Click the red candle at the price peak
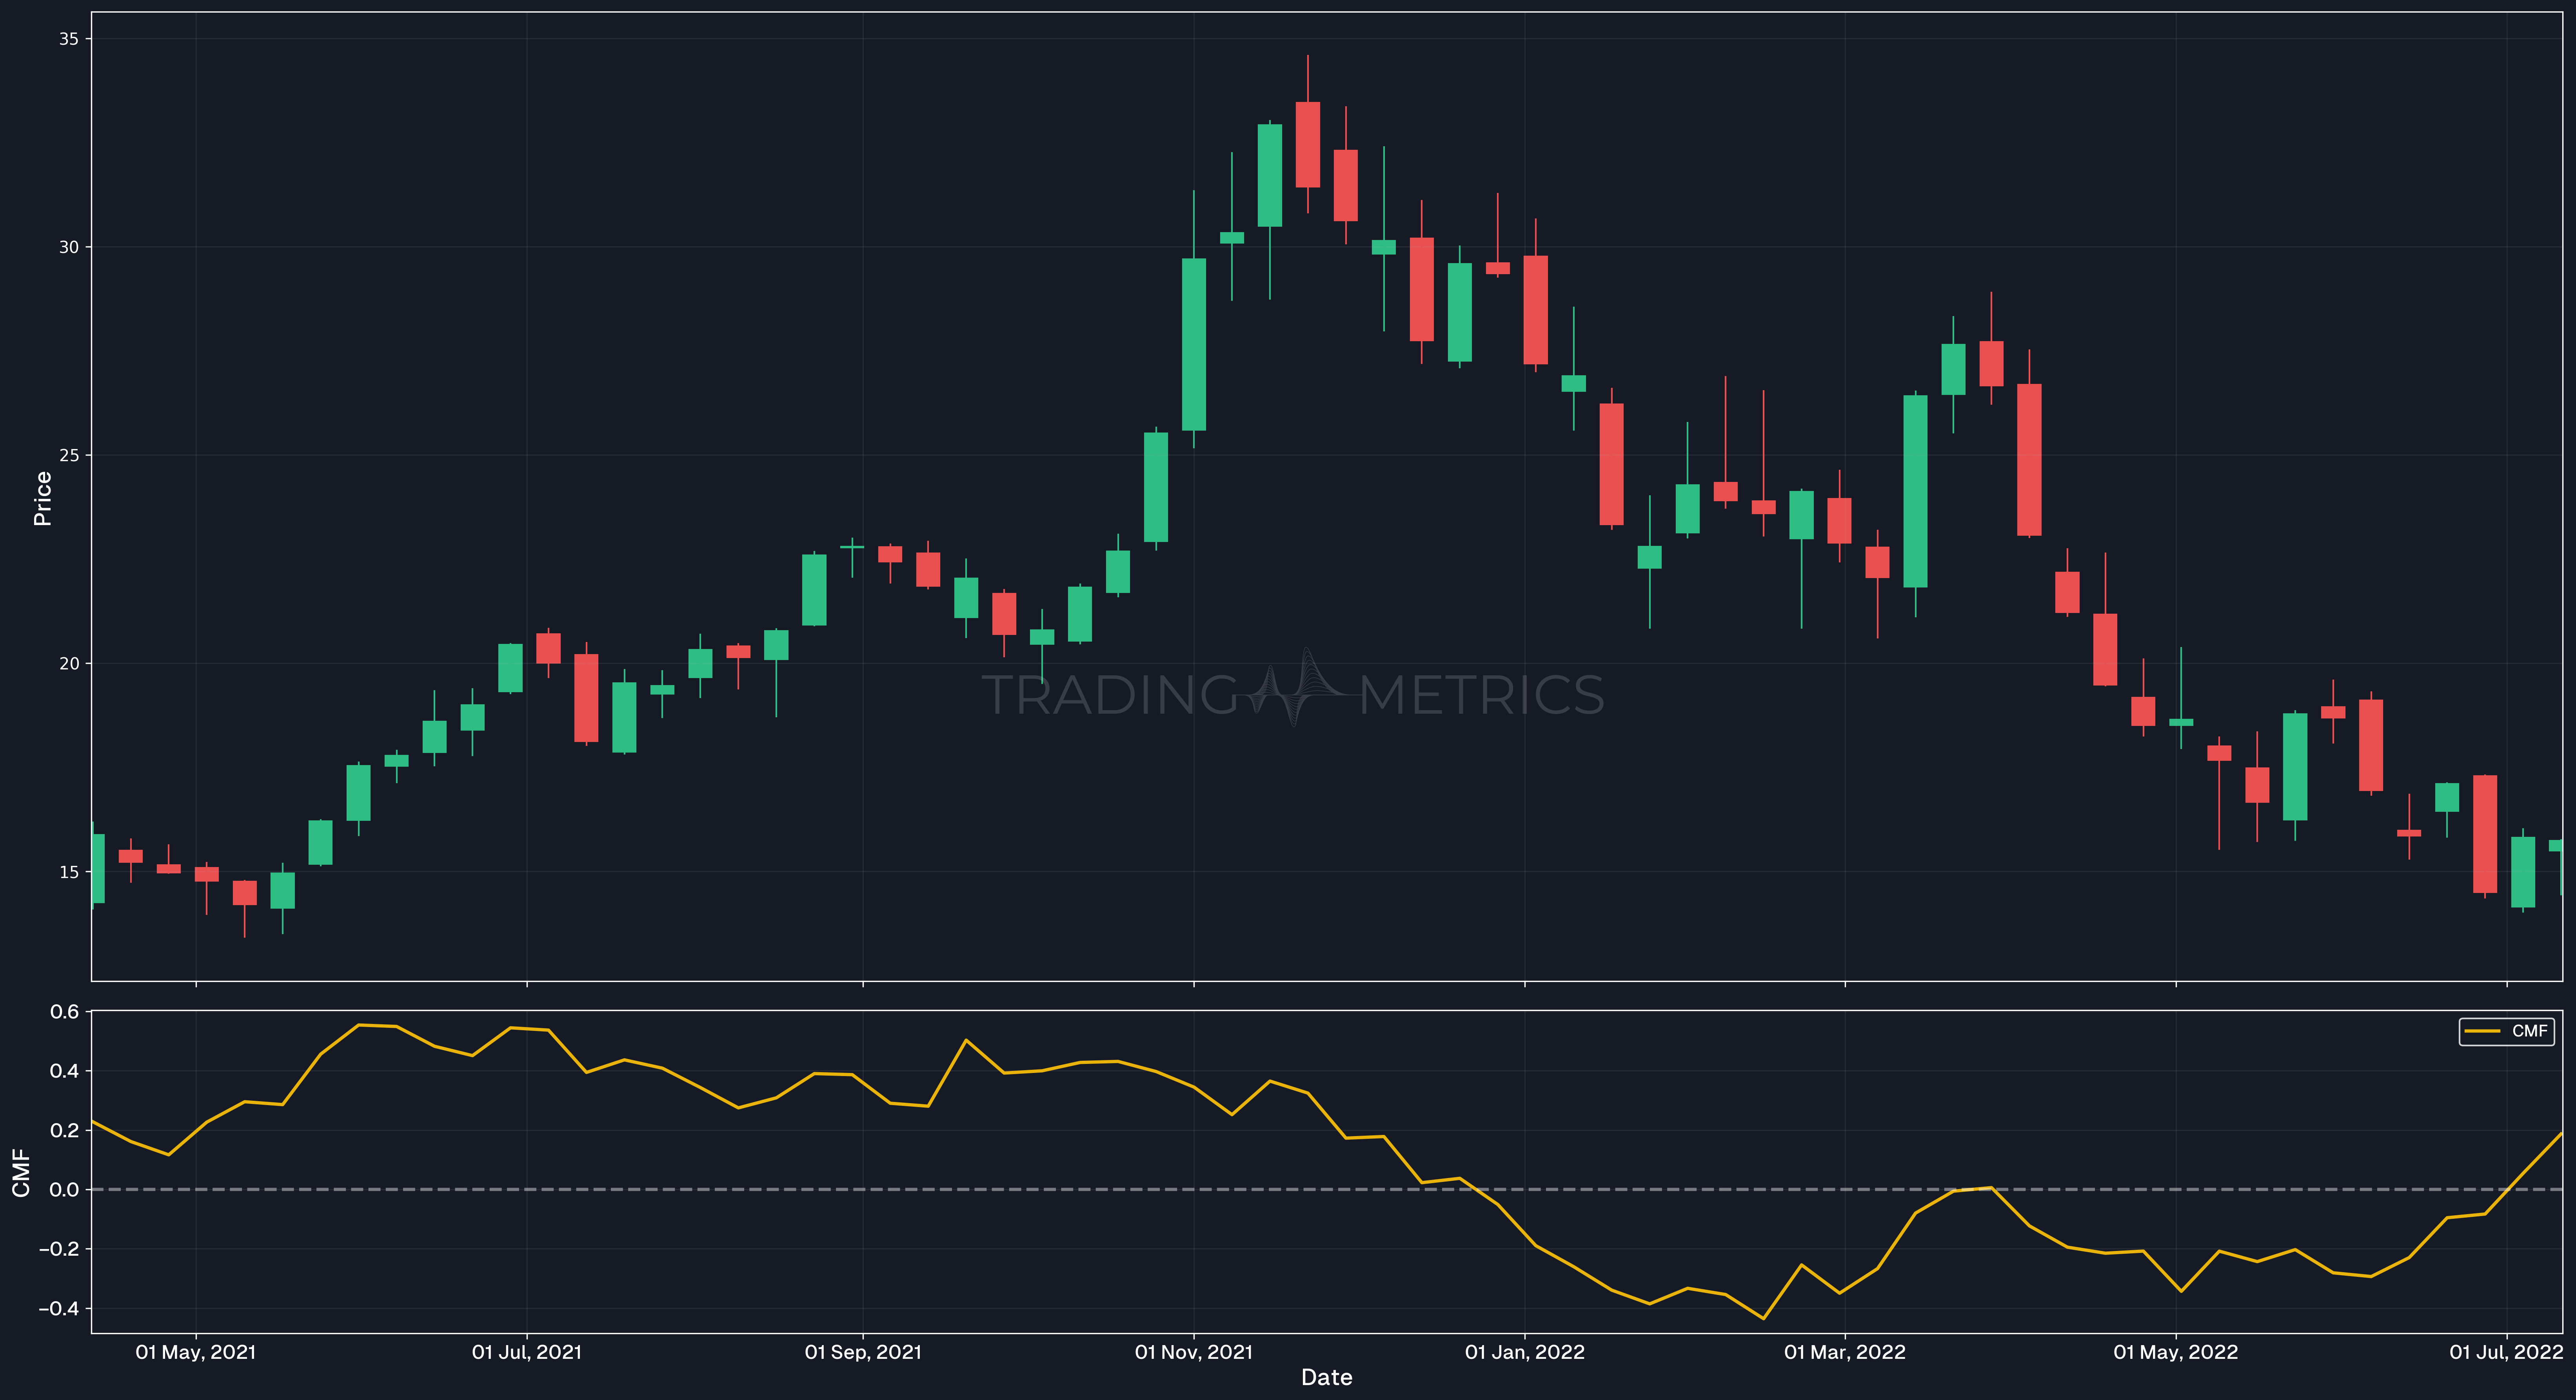Image resolution: width=2576 pixels, height=1400 pixels. 1308,145
